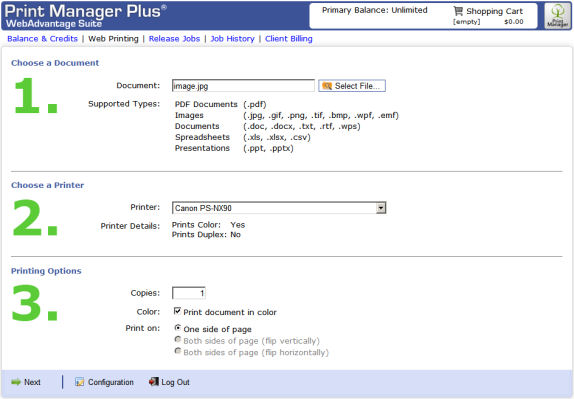Click the $0.00 cart total

click(x=514, y=22)
